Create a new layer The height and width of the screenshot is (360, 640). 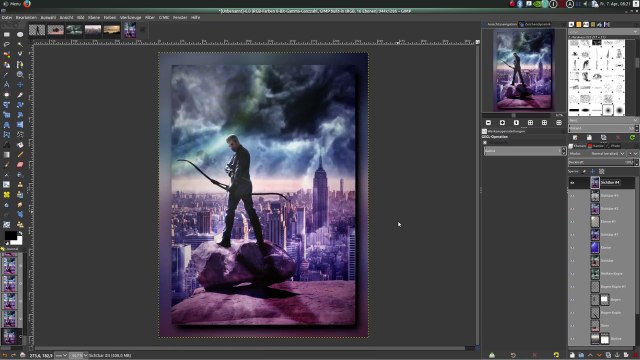tap(572, 355)
